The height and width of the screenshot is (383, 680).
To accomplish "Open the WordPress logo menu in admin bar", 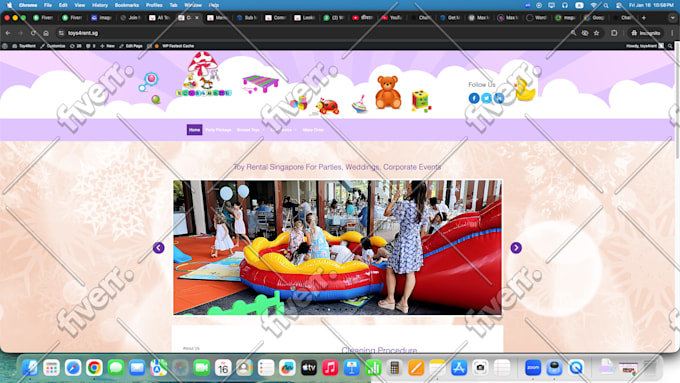I will coord(5,46).
